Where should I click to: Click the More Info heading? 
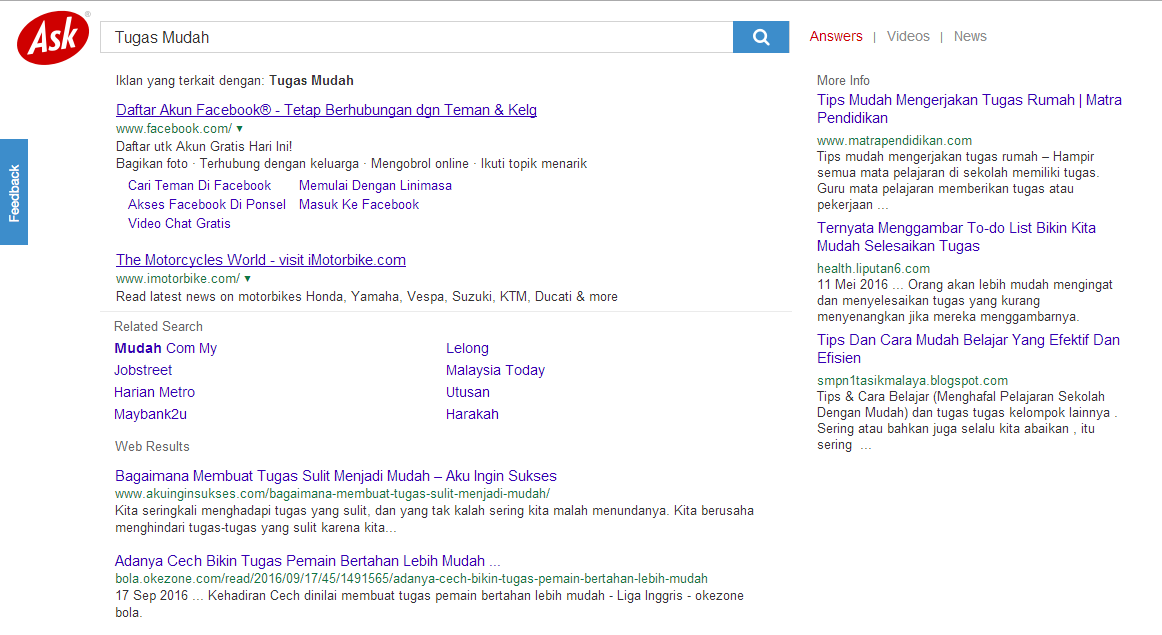843,81
